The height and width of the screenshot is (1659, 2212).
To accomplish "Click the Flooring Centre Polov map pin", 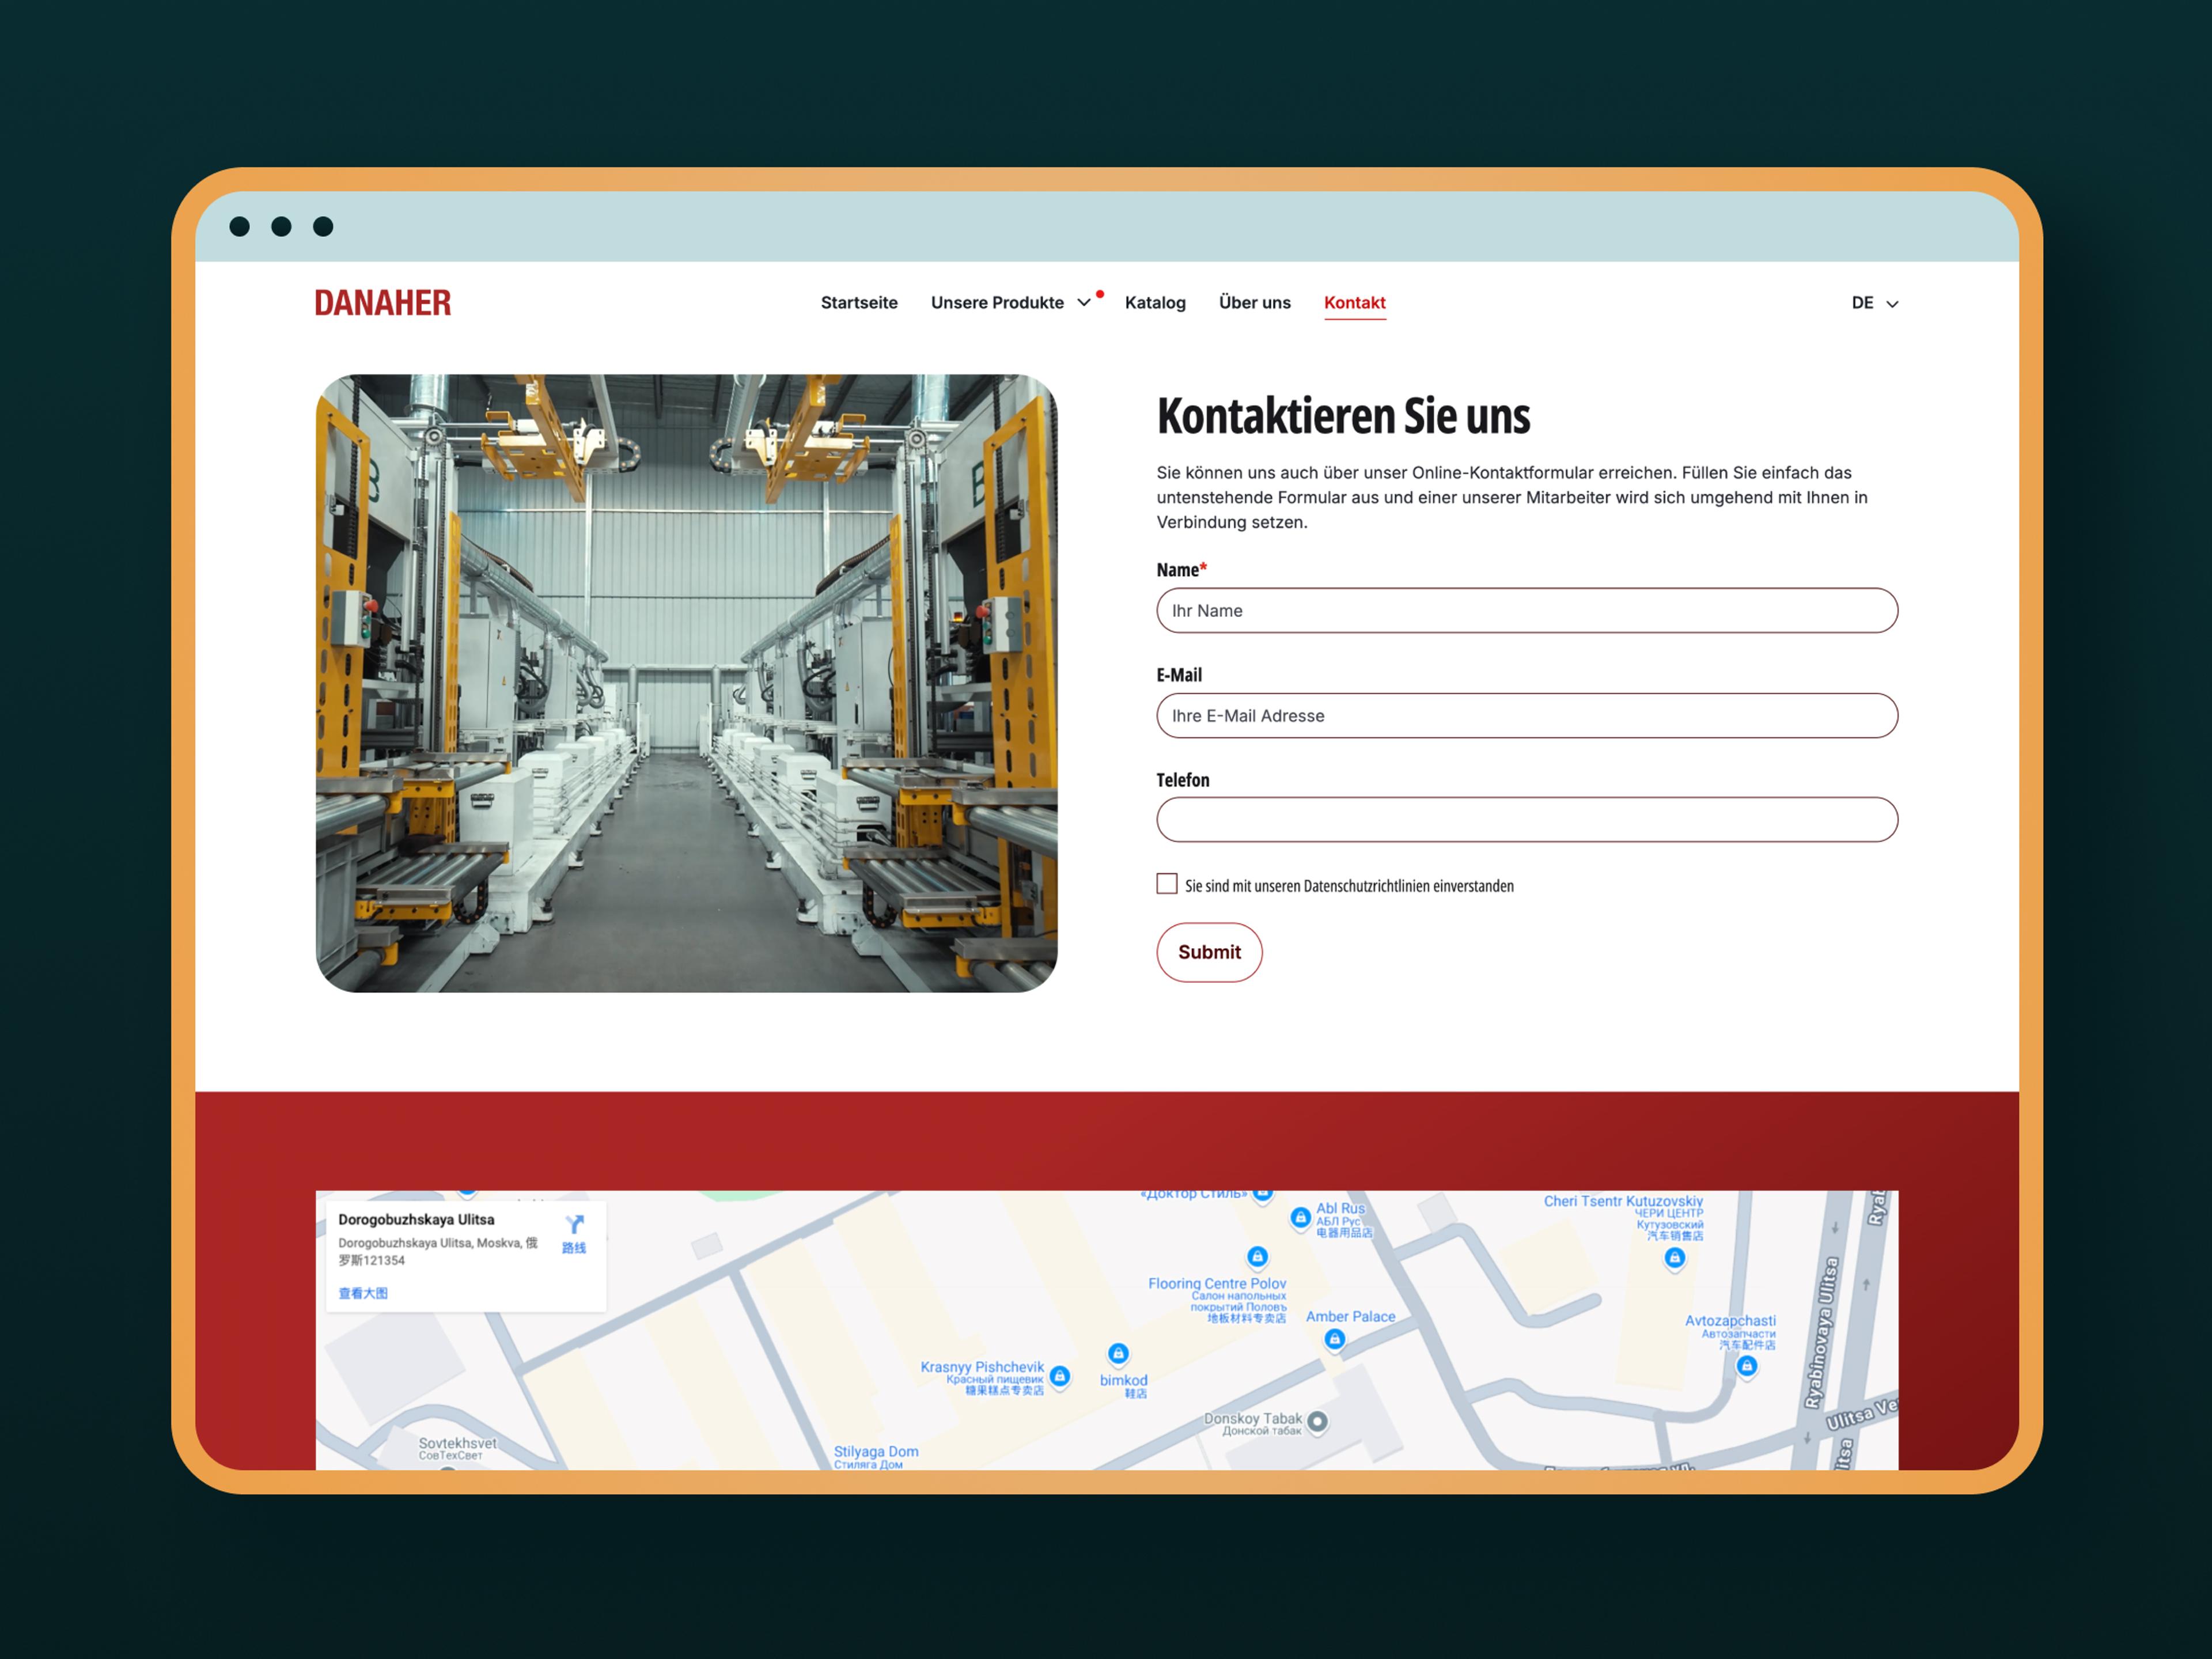I will click(x=1257, y=1256).
